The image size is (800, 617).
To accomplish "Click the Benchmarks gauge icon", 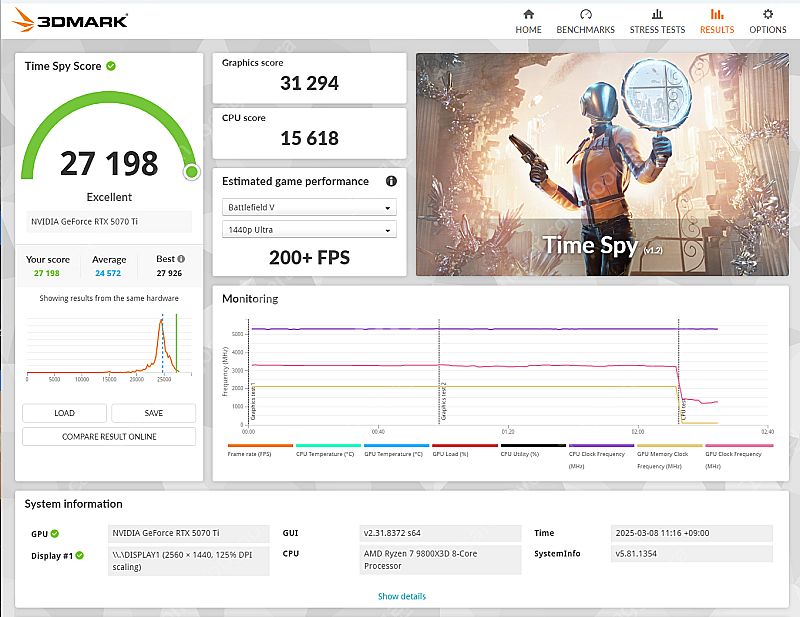I will (586, 14).
